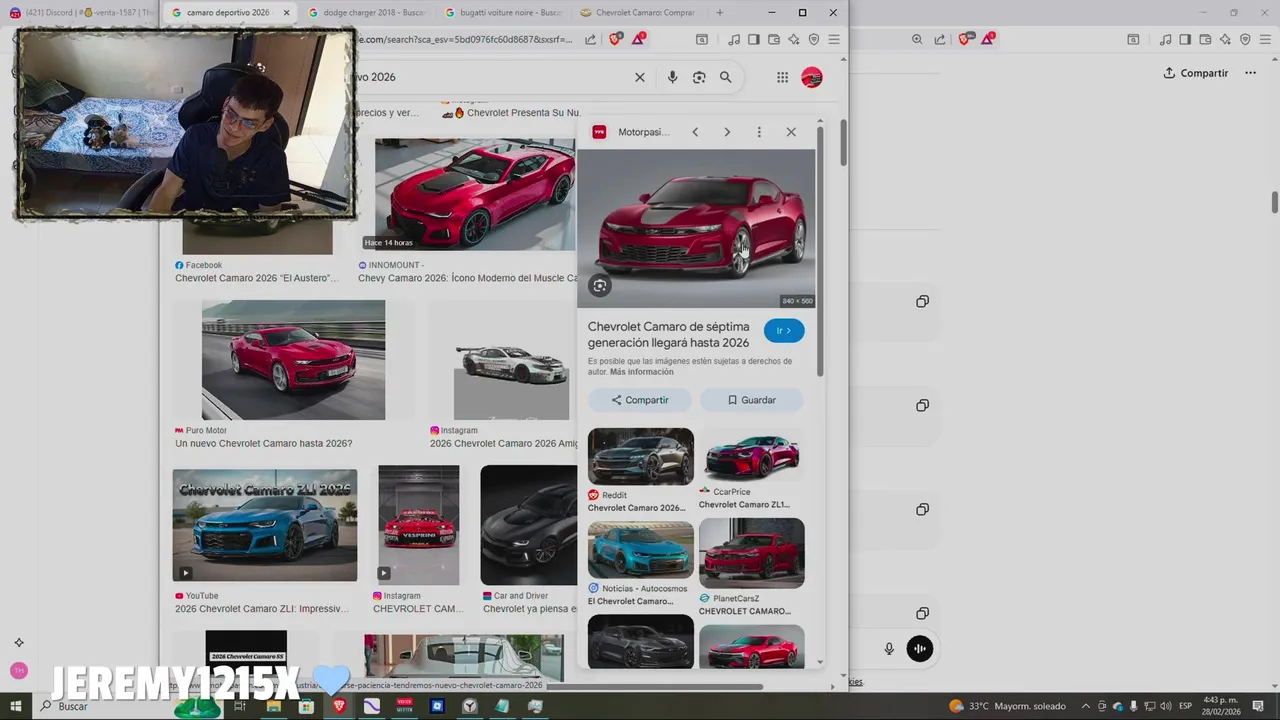Open the Google apps grid

click(782, 77)
